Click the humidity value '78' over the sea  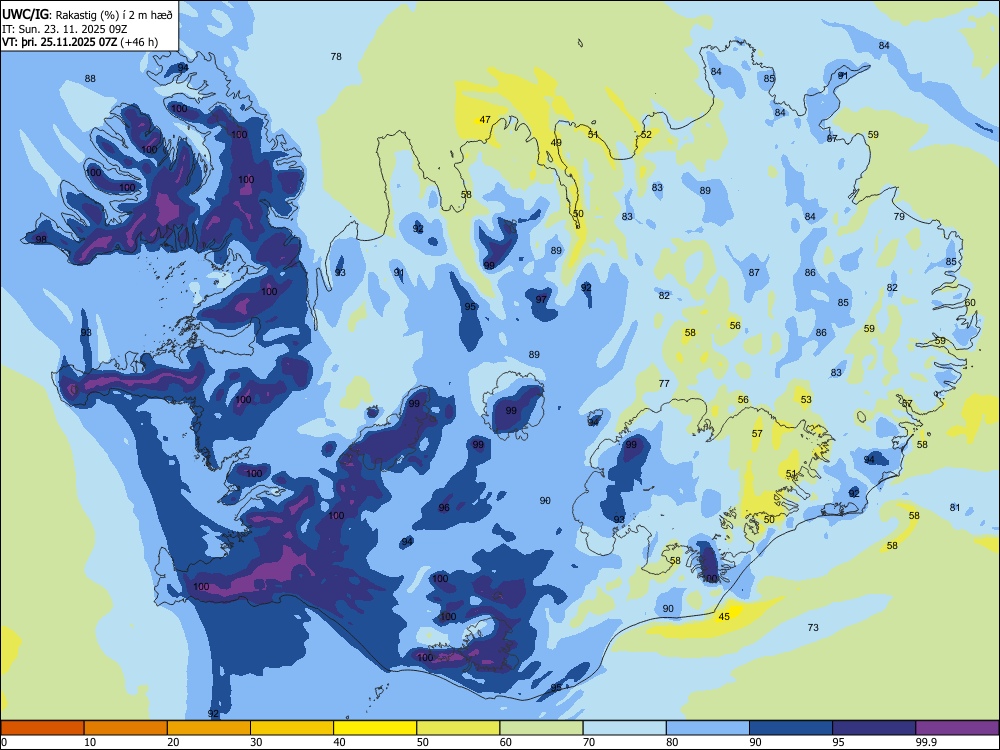[x=336, y=57]
